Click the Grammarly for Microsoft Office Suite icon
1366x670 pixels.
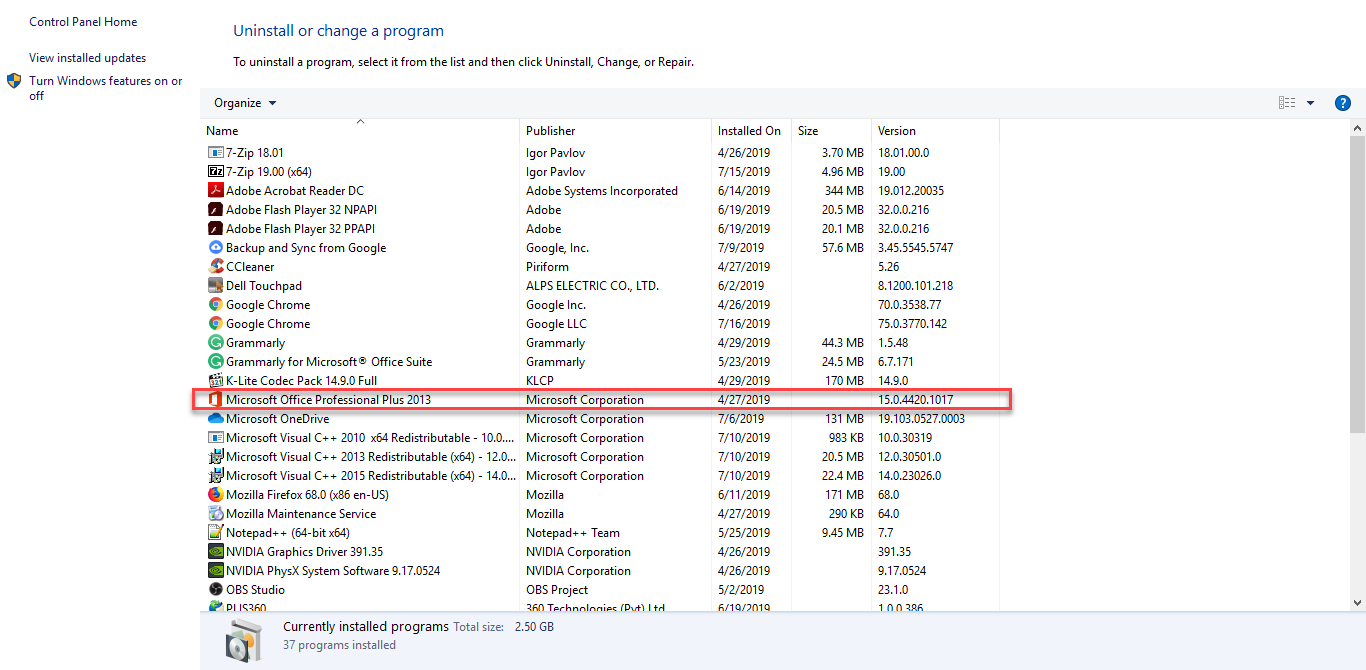pos(216,362)
